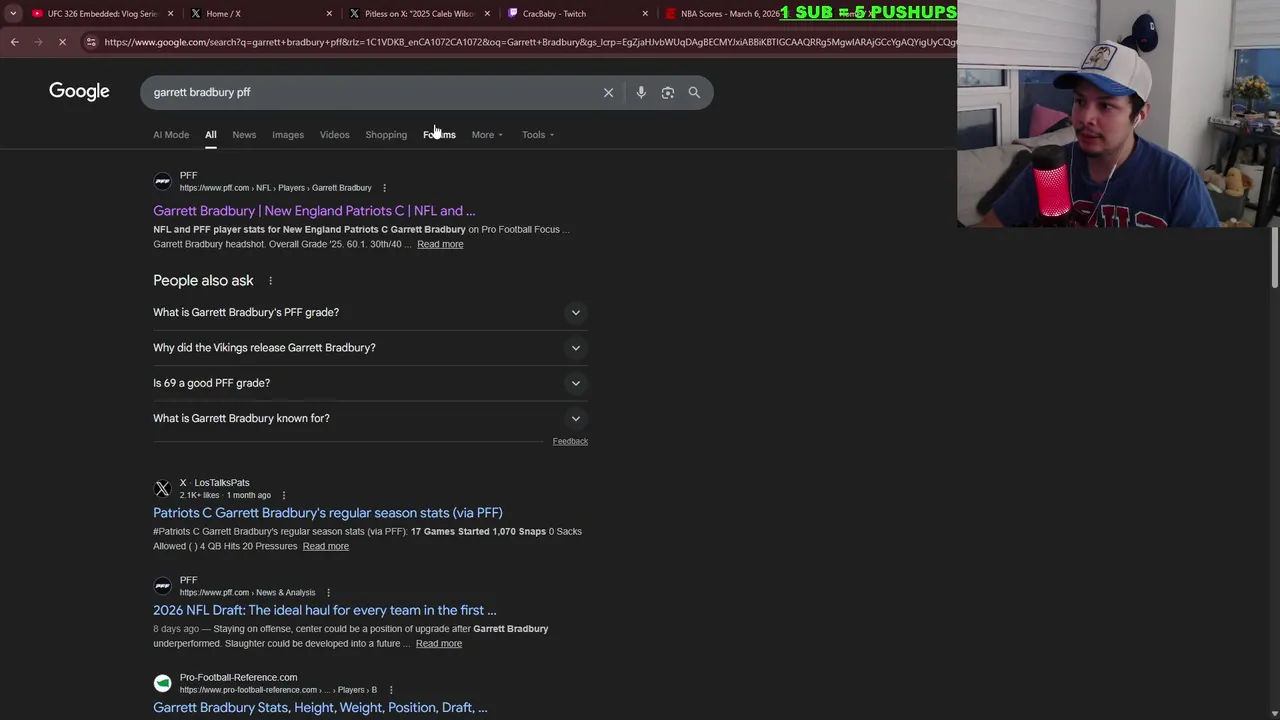Open the Shopping results tab
1280x720 pixels.
pos(386,135)
